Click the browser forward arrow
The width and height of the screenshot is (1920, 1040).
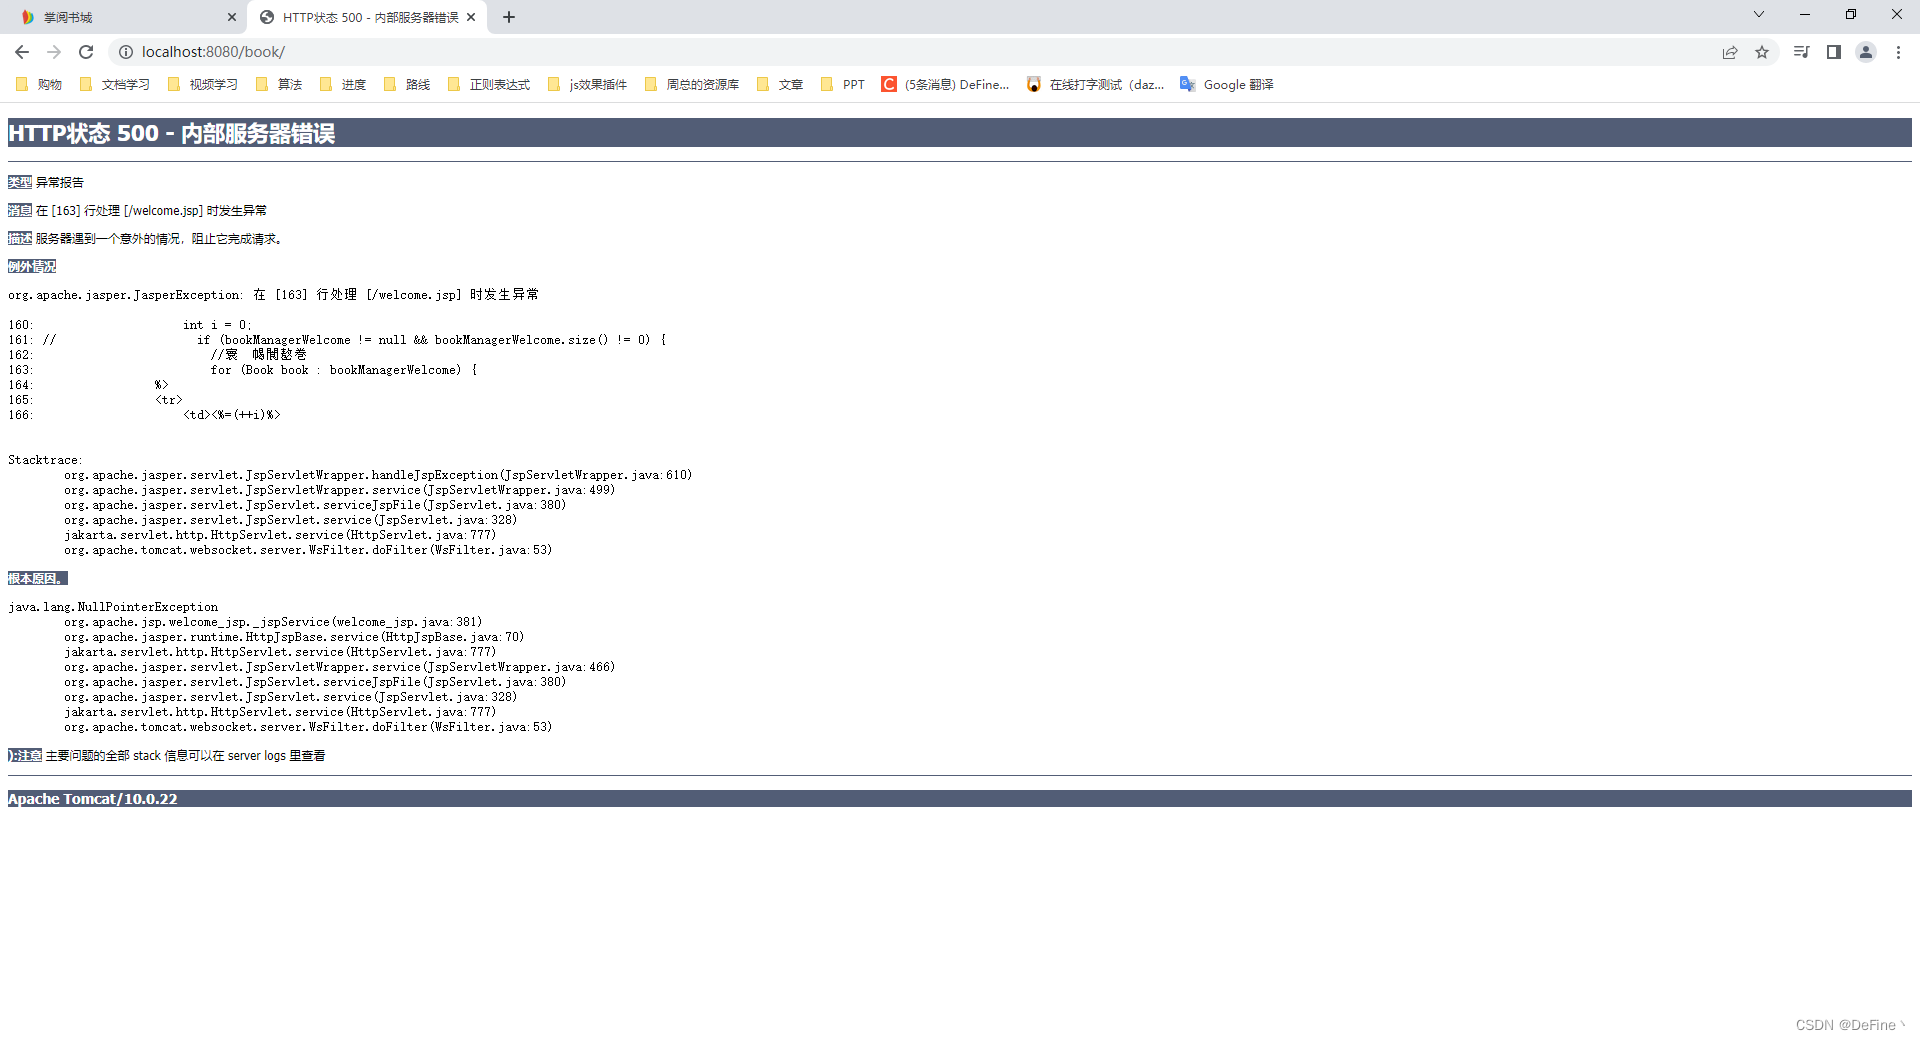(x=54, y=52)
